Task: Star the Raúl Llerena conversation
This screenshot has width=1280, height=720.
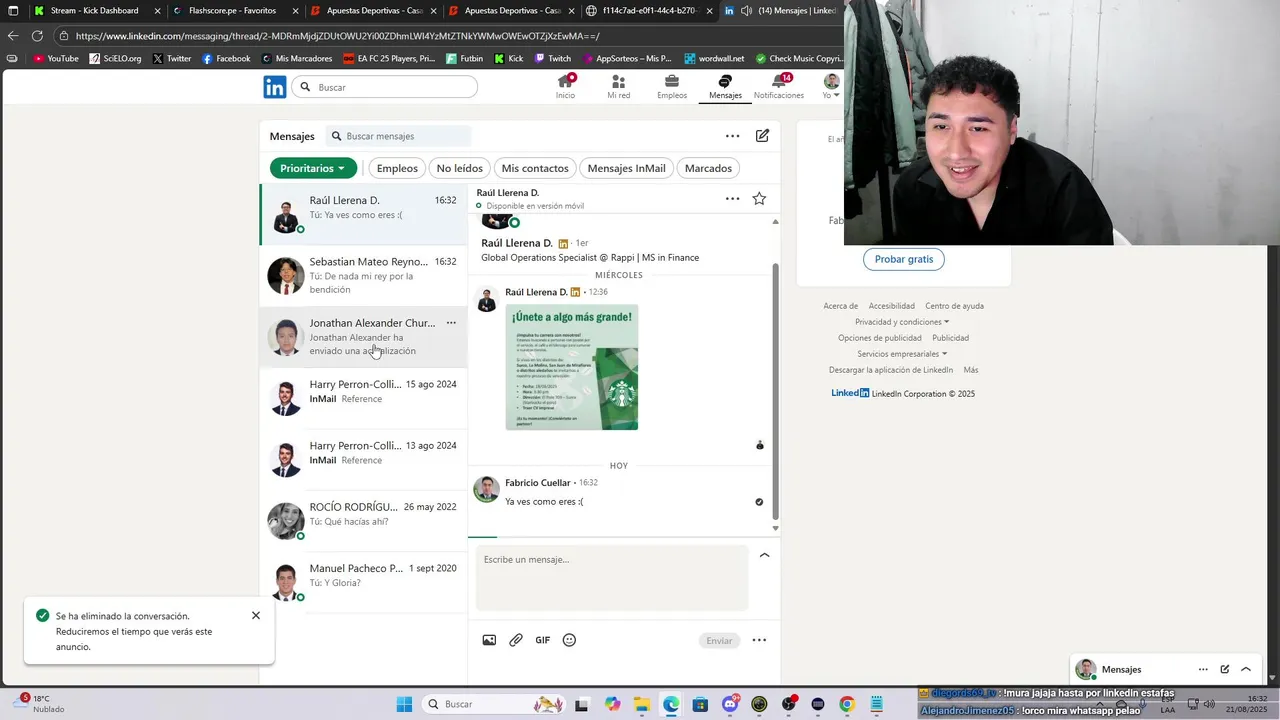Action: pos(759,199)
